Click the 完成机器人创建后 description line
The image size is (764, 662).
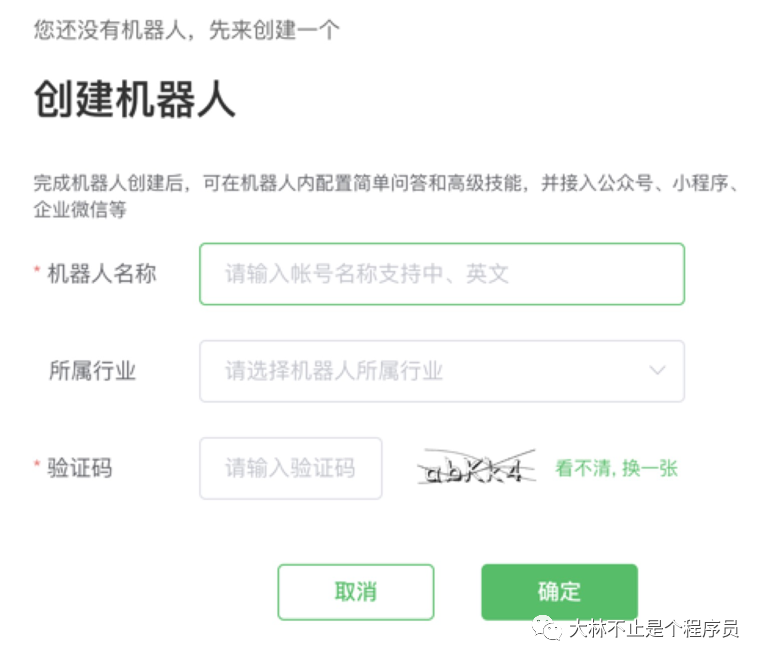coord(385,184)
